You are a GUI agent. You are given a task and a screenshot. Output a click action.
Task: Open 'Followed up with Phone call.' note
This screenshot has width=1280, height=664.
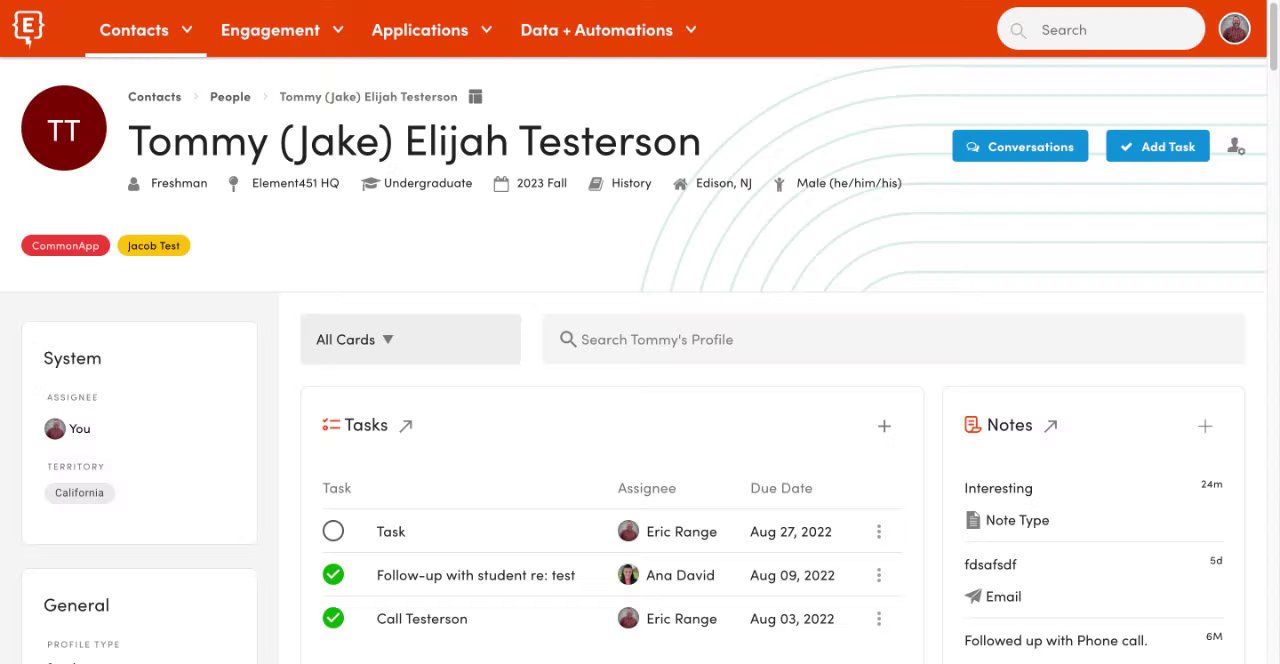click(x=1056, y=641)
